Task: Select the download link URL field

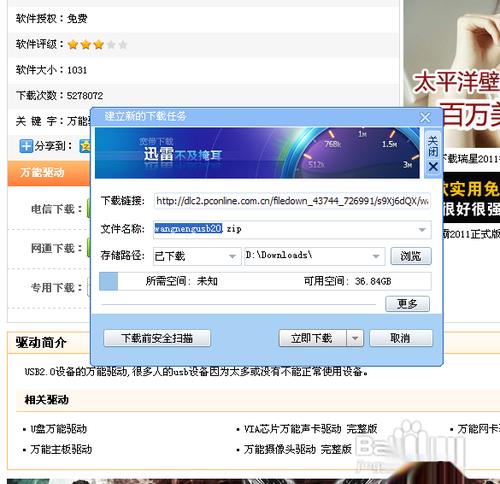Action: click(x=292, y=201)
